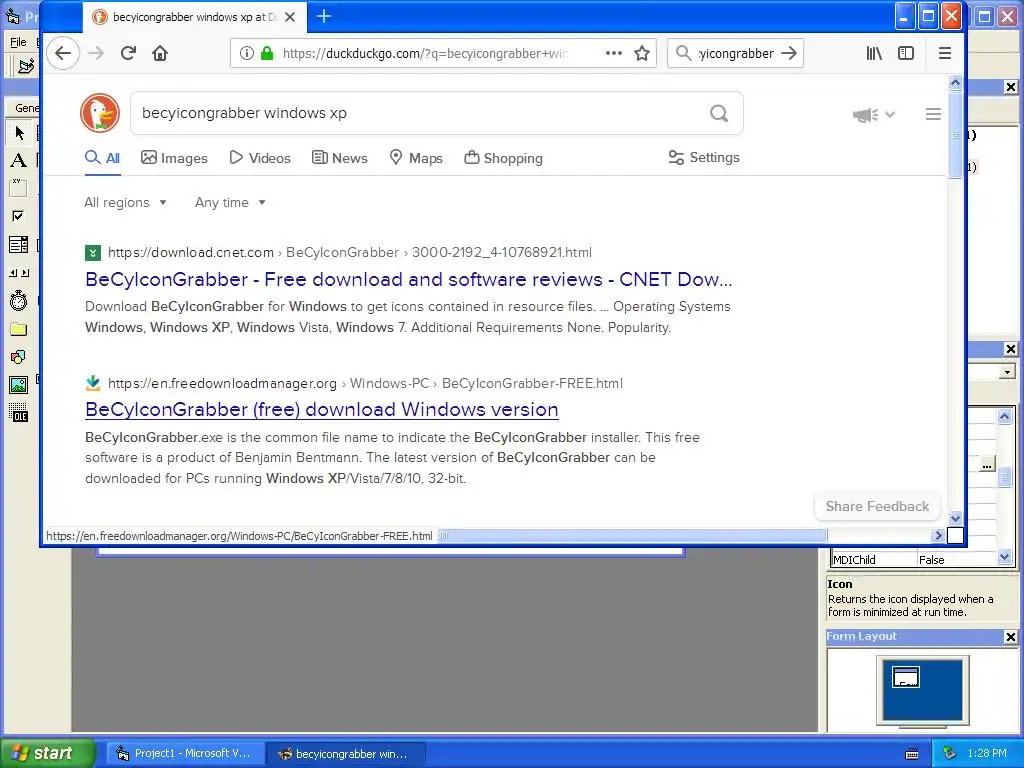The width and height of the screenshot is (1024, 768).
Task: Select the Pointer tool in VB toolbox
Action: (19, 133)
